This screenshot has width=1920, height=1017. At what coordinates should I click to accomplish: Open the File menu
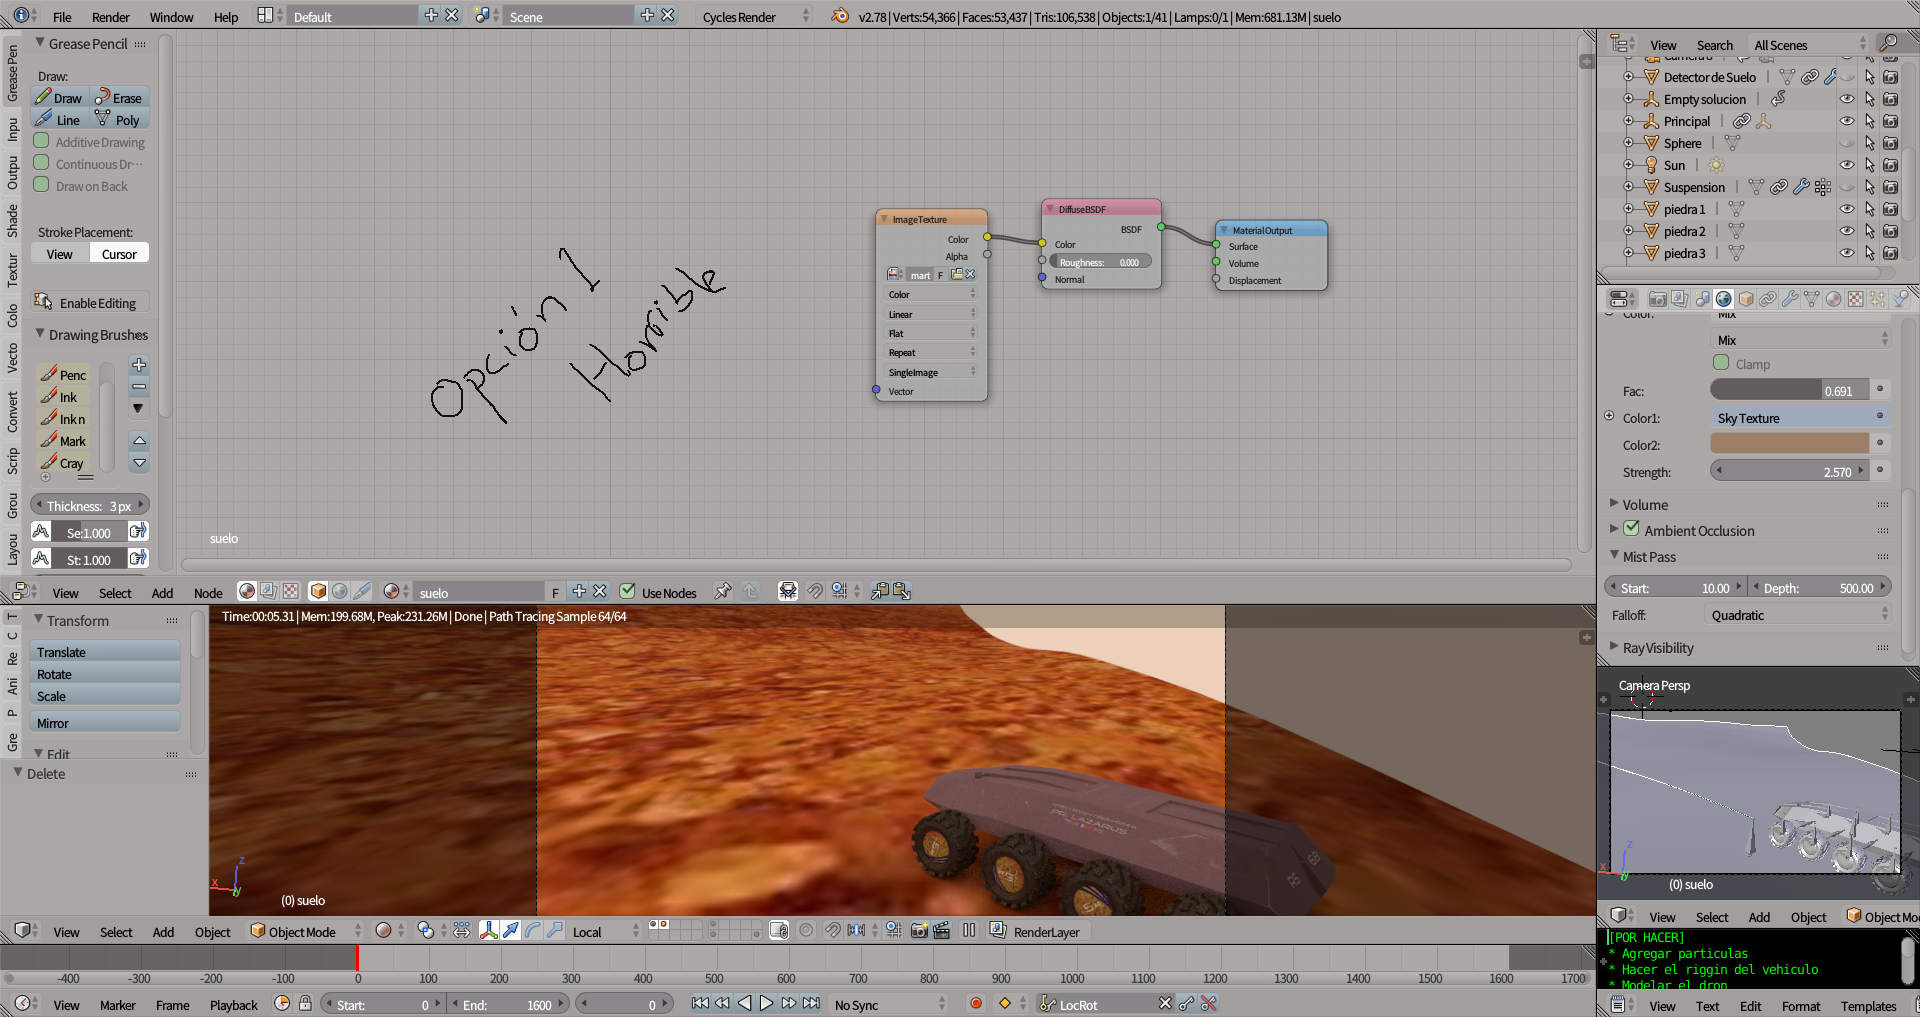pyautogui.click(x=62, y=17)
